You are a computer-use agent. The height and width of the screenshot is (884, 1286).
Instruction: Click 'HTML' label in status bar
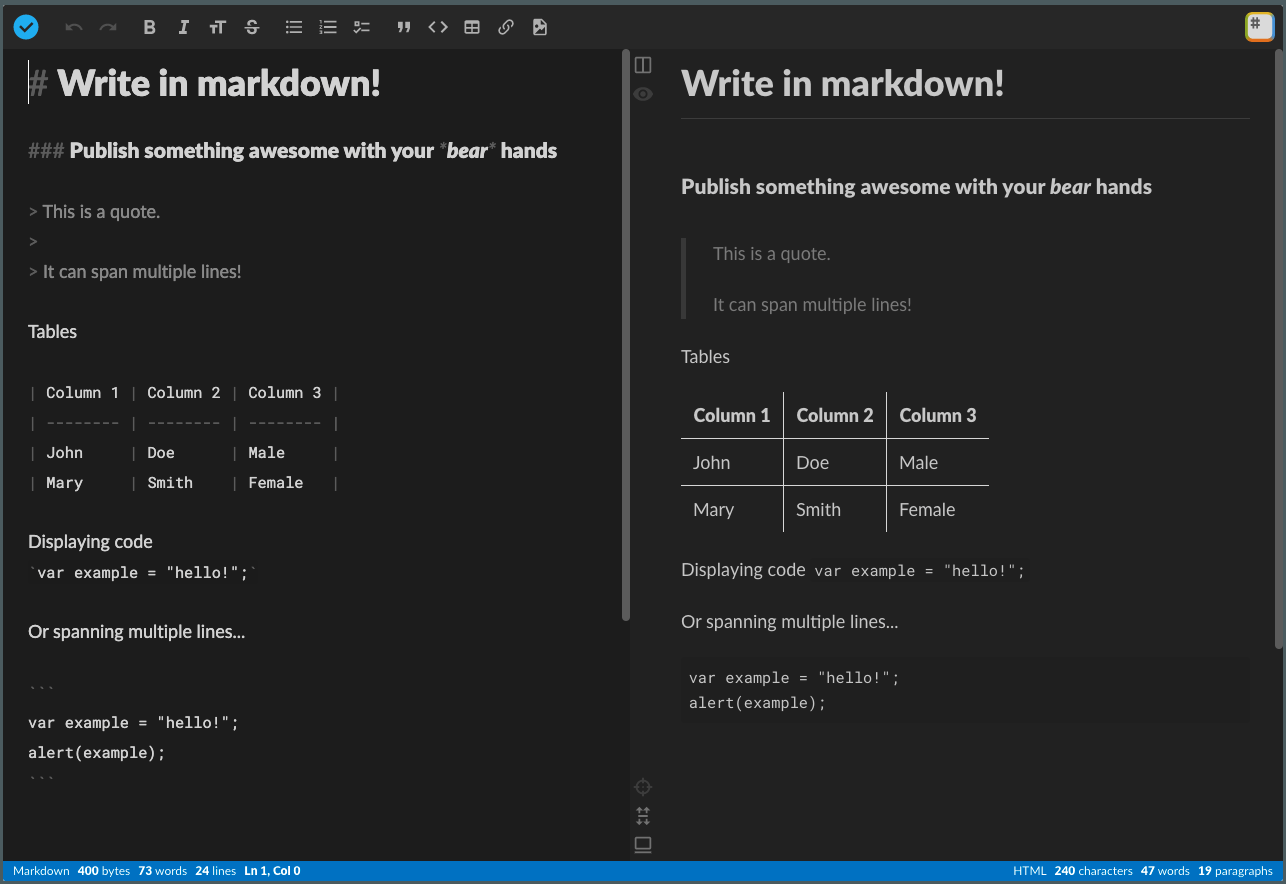tap(1029, 871)
